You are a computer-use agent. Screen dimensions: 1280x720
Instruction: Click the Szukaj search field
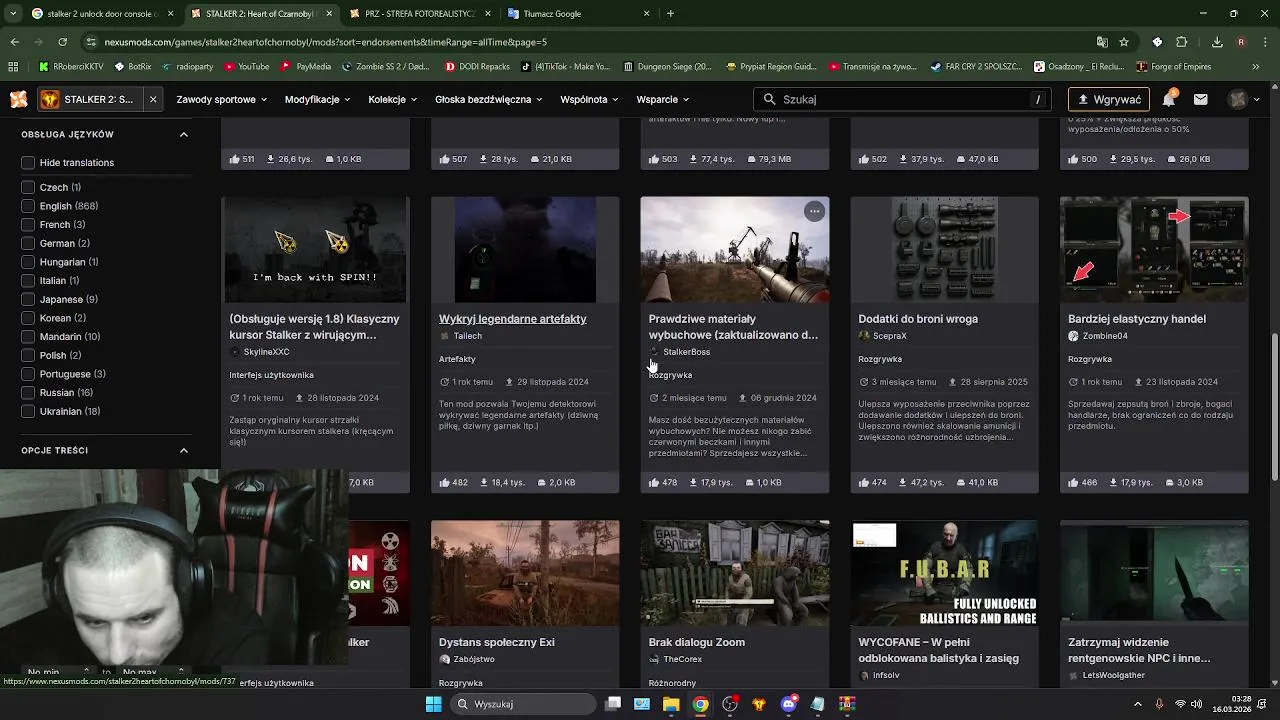902,99
